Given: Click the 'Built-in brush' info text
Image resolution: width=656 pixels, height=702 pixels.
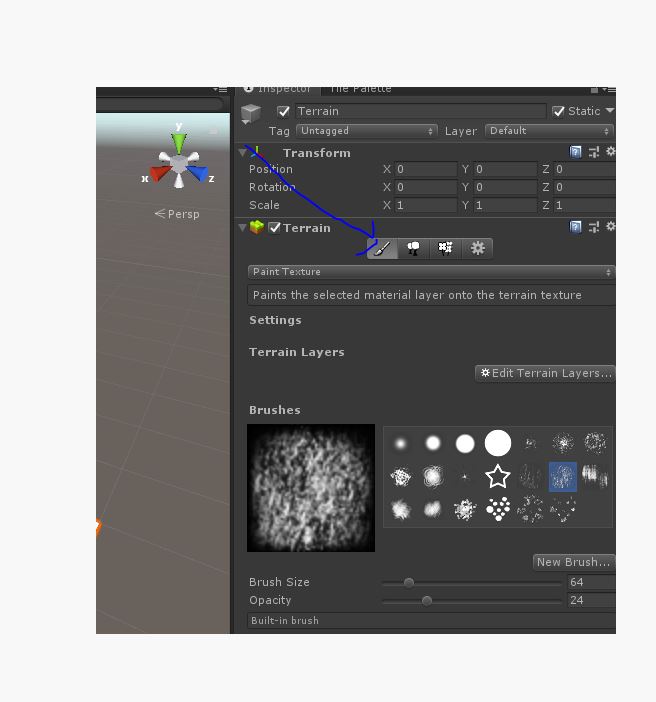Looking at the screenshot, I should pyautogui.click(x=285, y=621).
